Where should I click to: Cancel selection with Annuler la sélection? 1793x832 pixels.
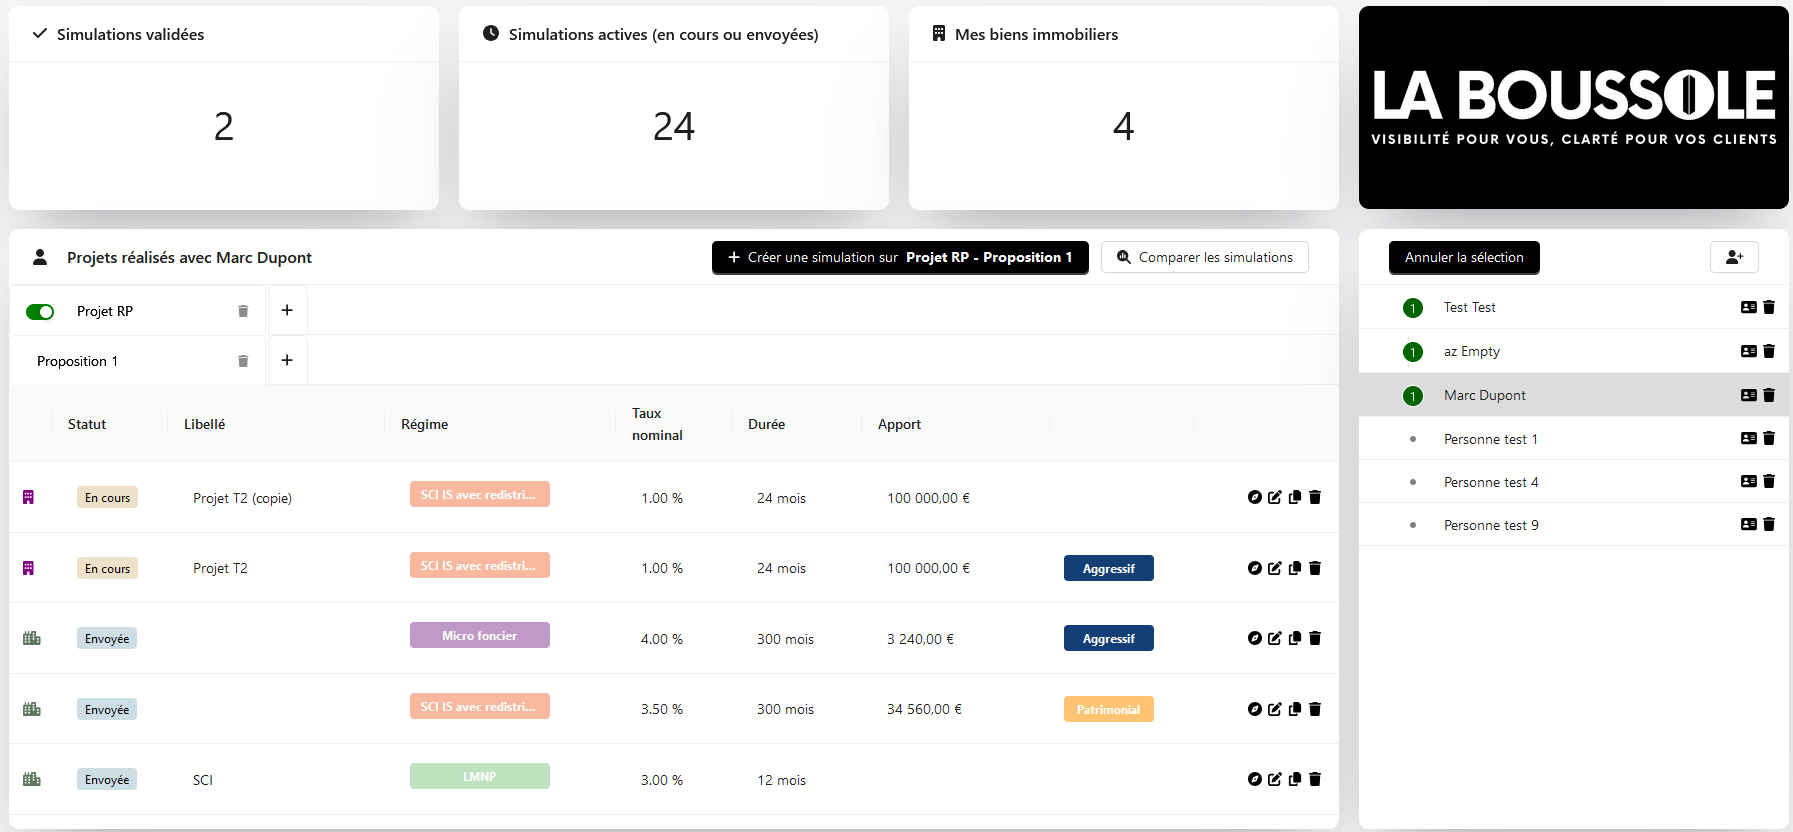click(x=1464, y=257)
